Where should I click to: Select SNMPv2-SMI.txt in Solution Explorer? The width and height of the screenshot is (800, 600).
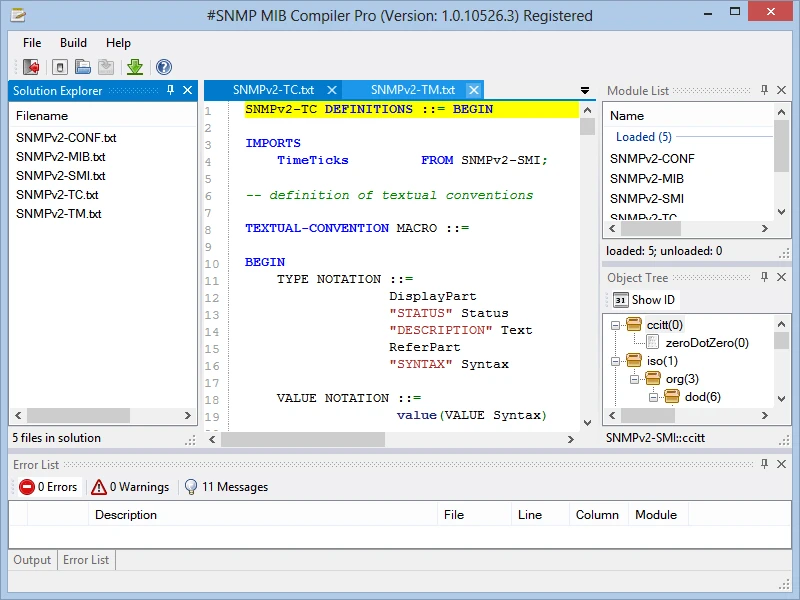coord(60,176)
